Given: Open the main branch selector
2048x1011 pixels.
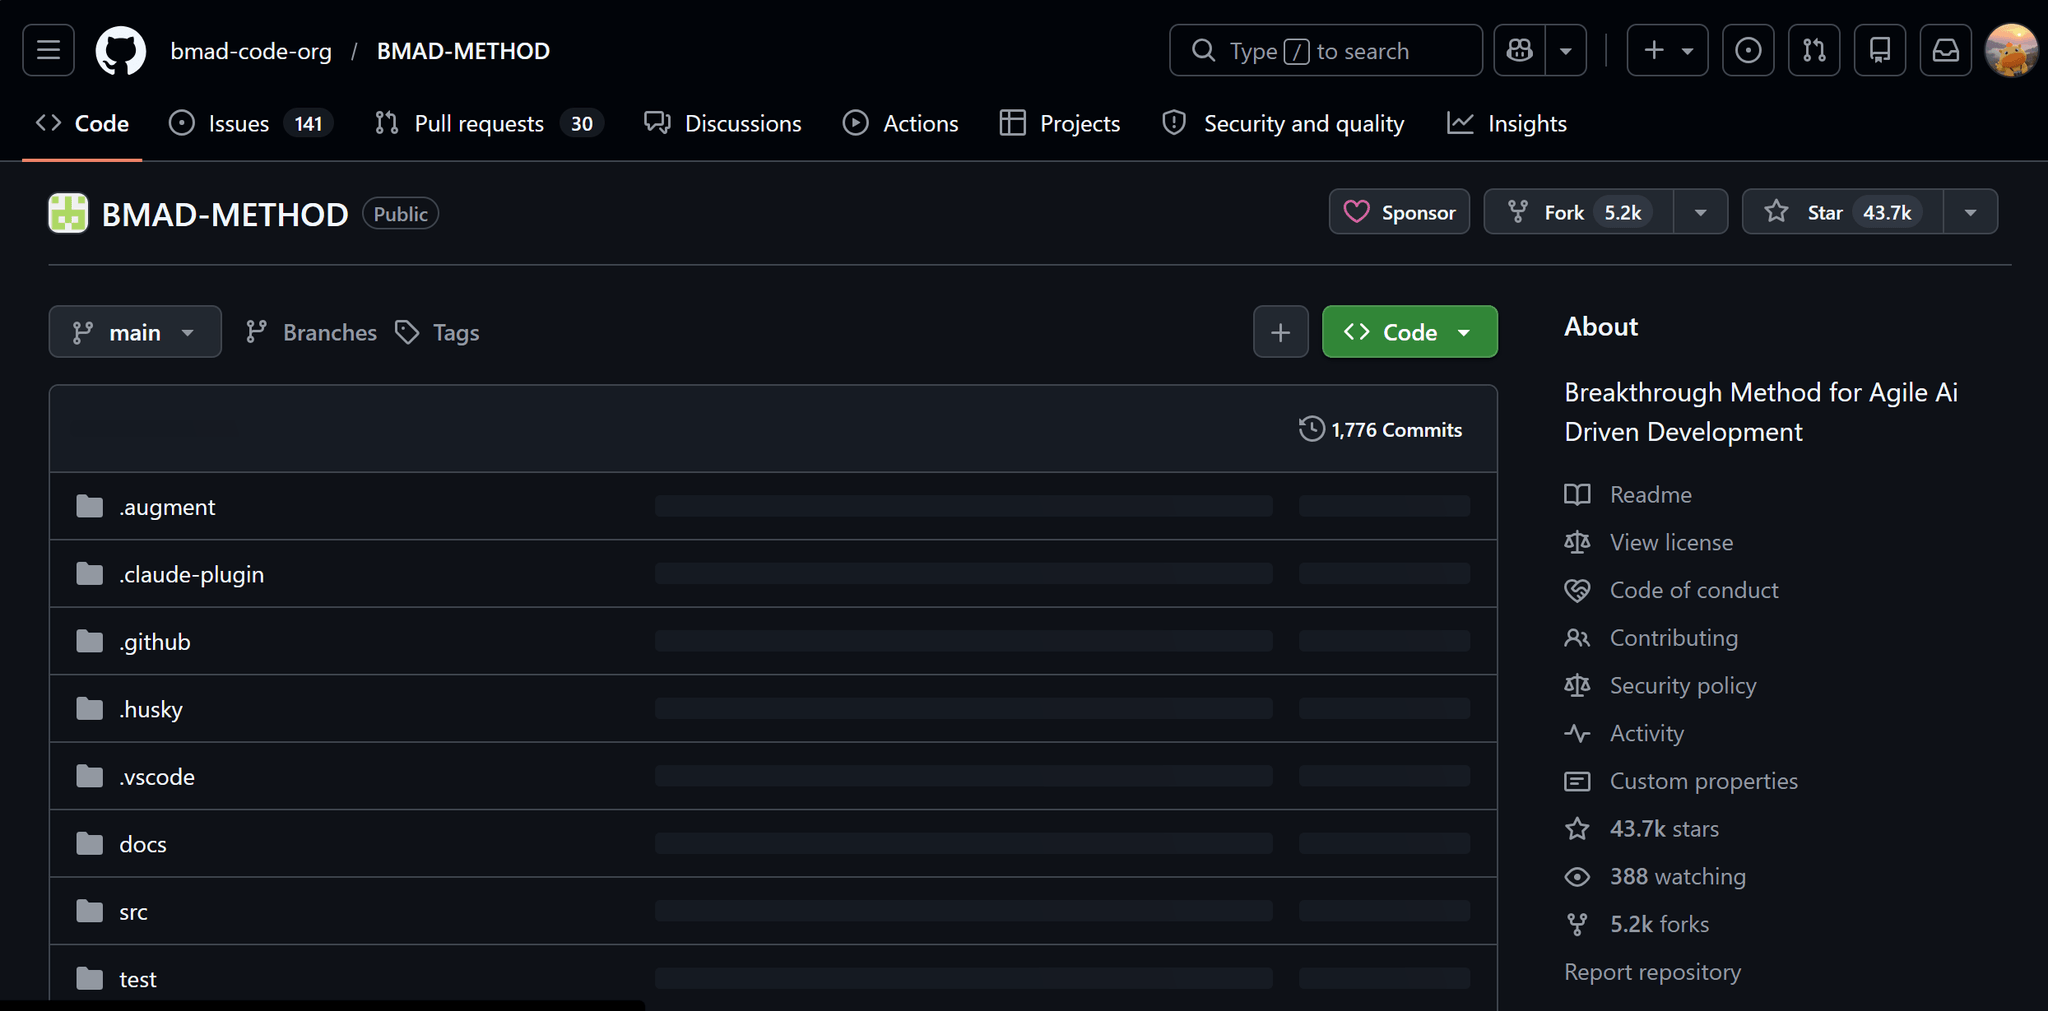Looking at the screenshot, I should [135, 332].
